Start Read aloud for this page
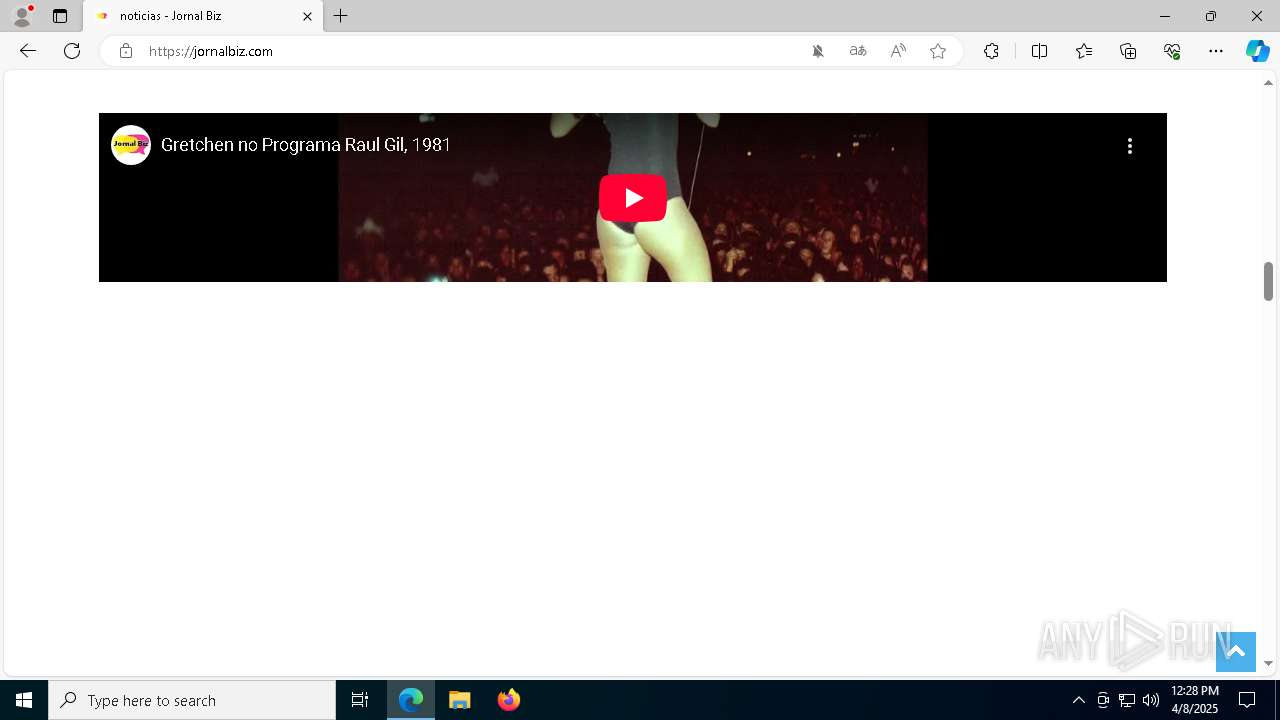Screen dimensions: 1280x720 (898, 51)
